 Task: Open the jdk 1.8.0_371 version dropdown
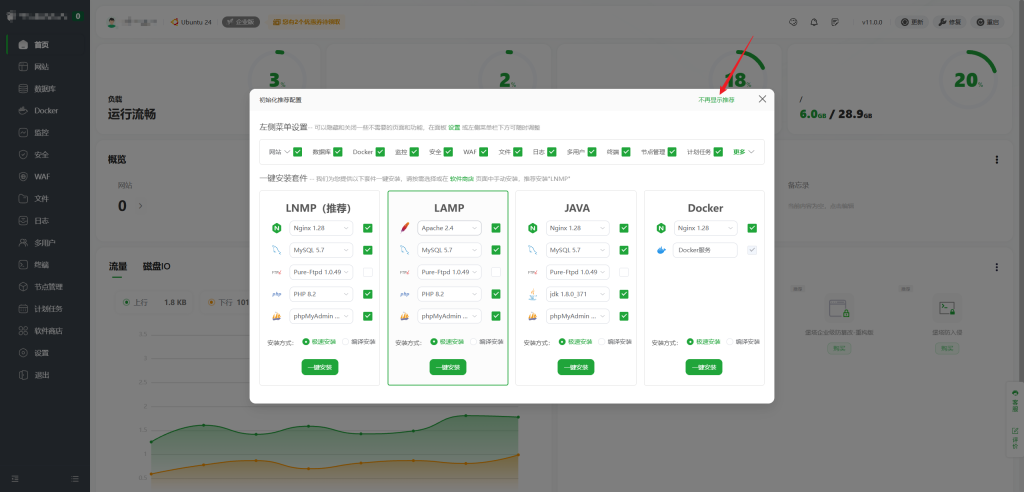pyautogui.click(x=577, y=294)
